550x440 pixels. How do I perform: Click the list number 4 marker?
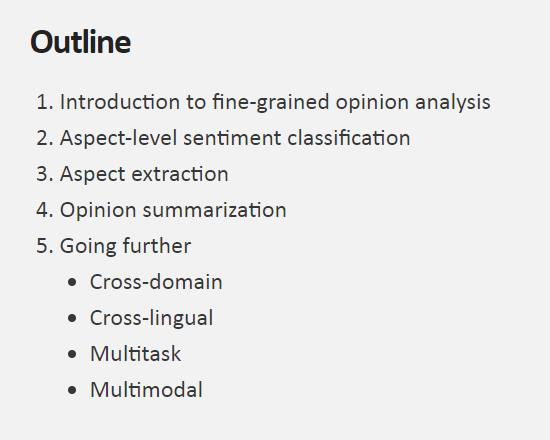[45, 210]
